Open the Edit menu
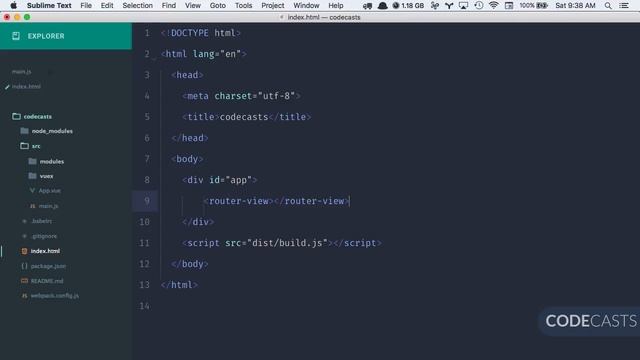This screenshot has width=640, height=360. (x=107, y=5)
